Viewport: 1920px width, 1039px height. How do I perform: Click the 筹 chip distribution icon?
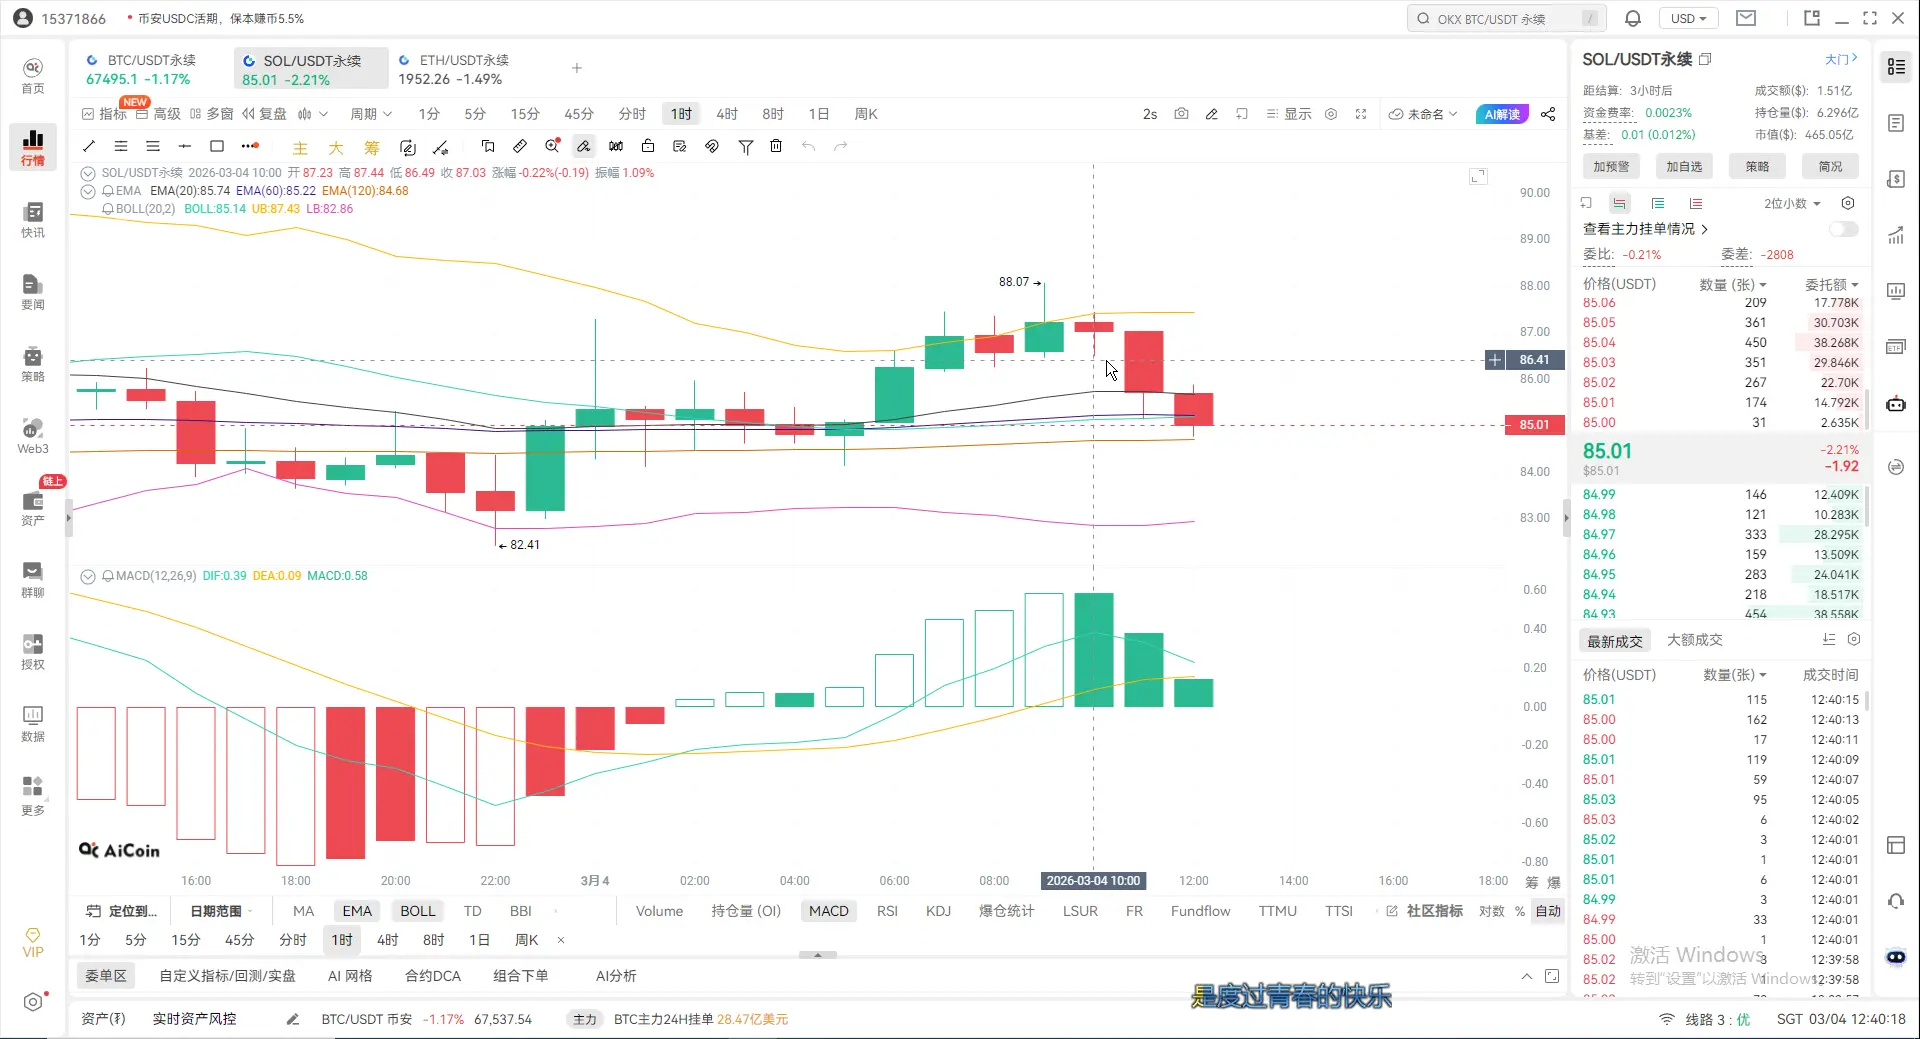(372, 147)
